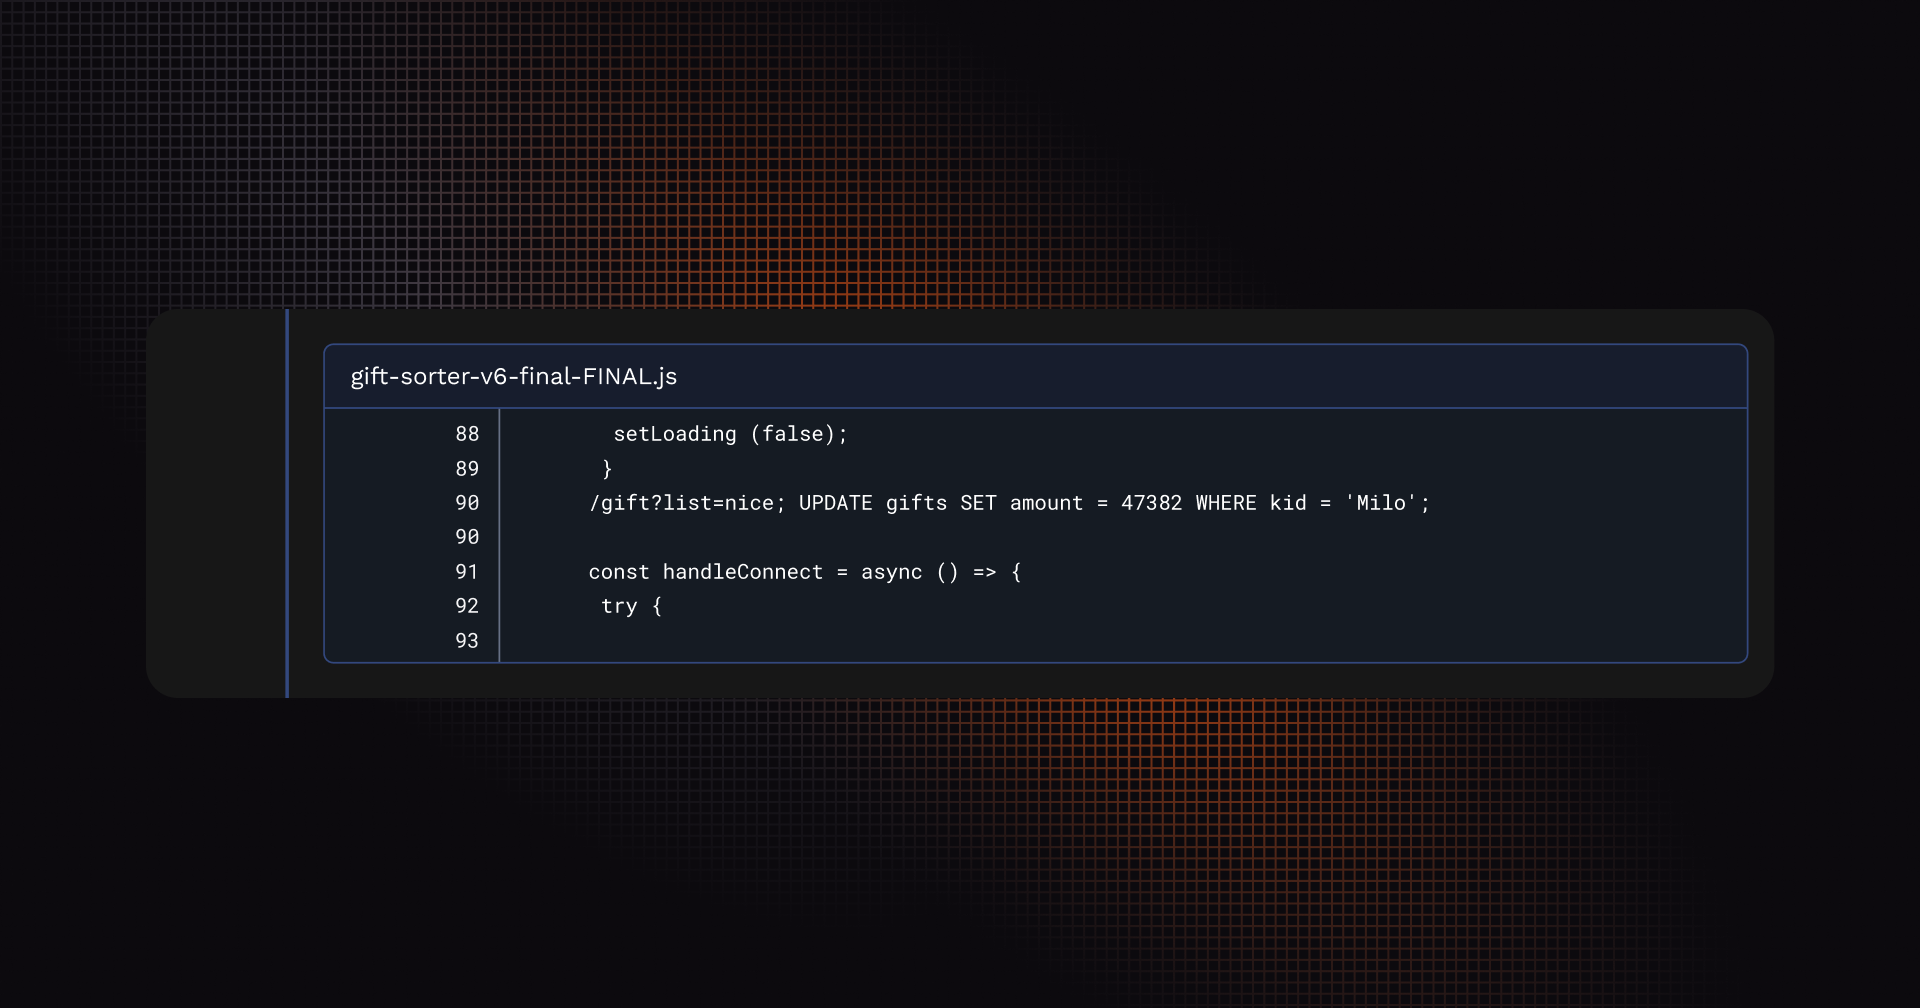
Task: Click the false argument in setLoading
Action: [x=792, y=434]
